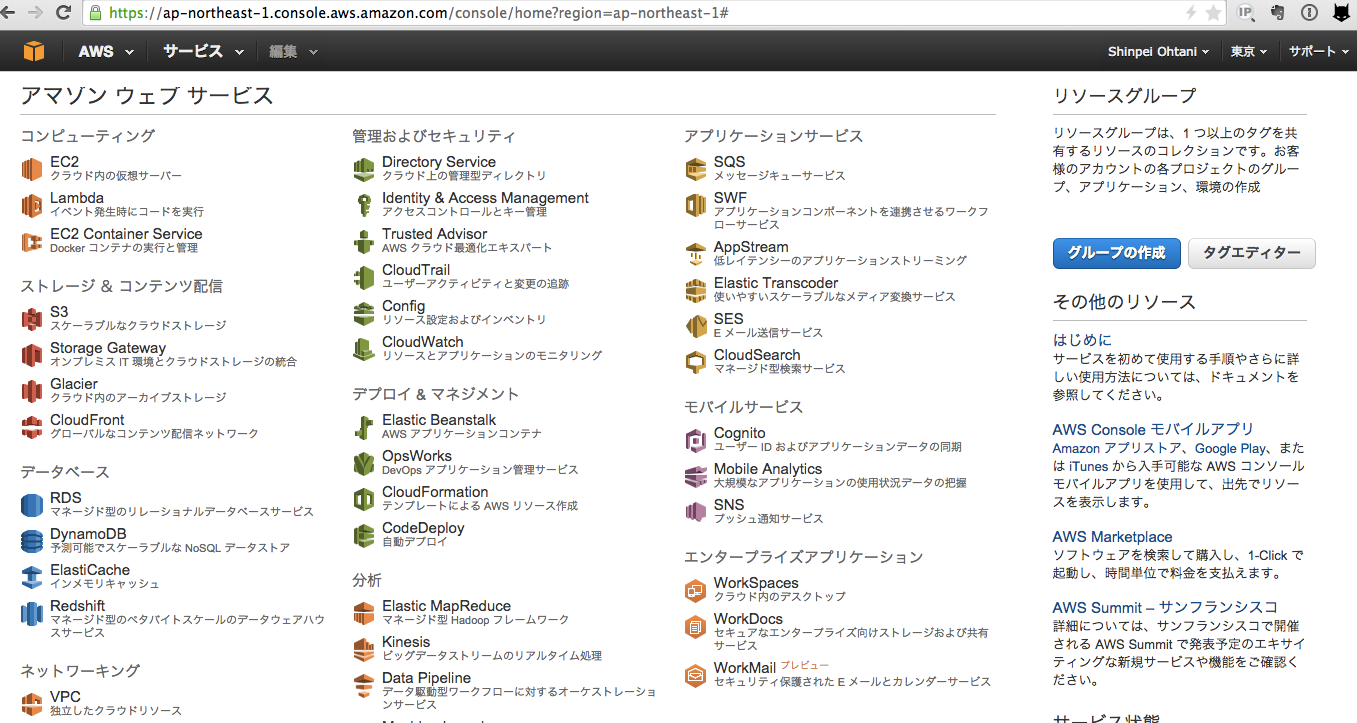Image resolution: width=1357 pixels, height=723 pixels.
Task: Expand the Shinpei Ohtani account menu
Action: click(1158, 51)
